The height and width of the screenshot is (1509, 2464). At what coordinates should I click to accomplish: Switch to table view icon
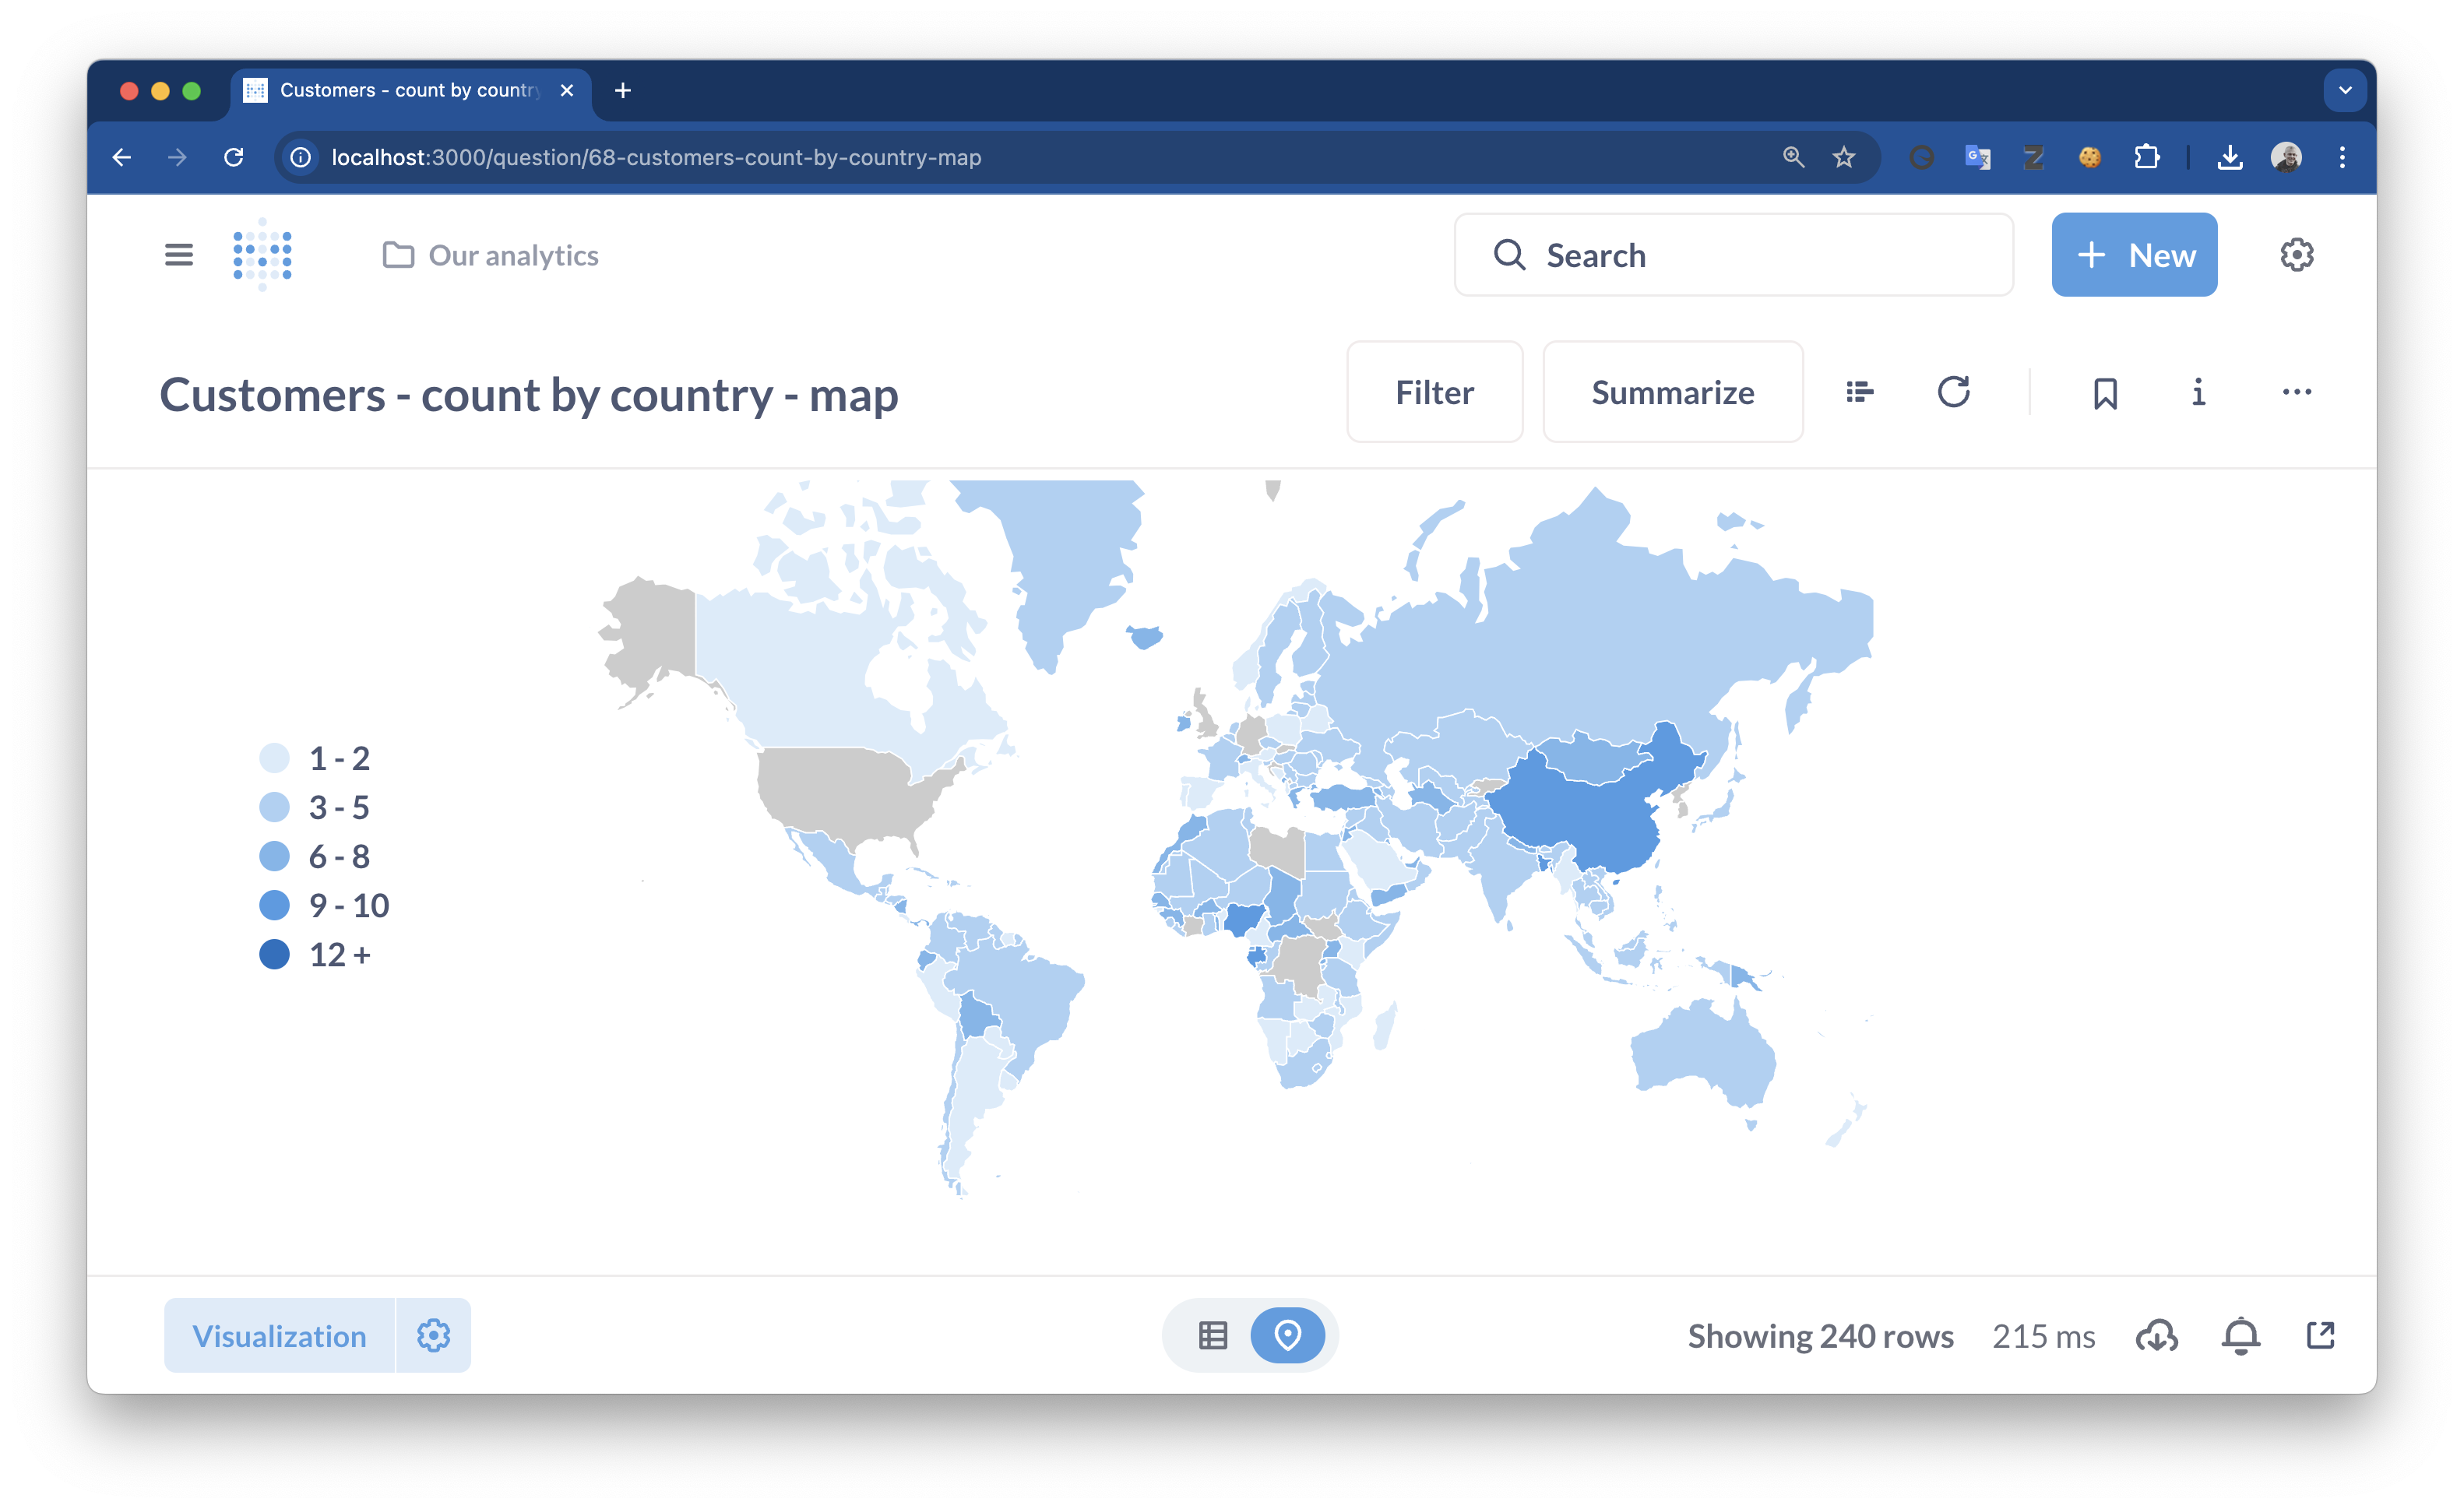[x=1213, y=1335]
